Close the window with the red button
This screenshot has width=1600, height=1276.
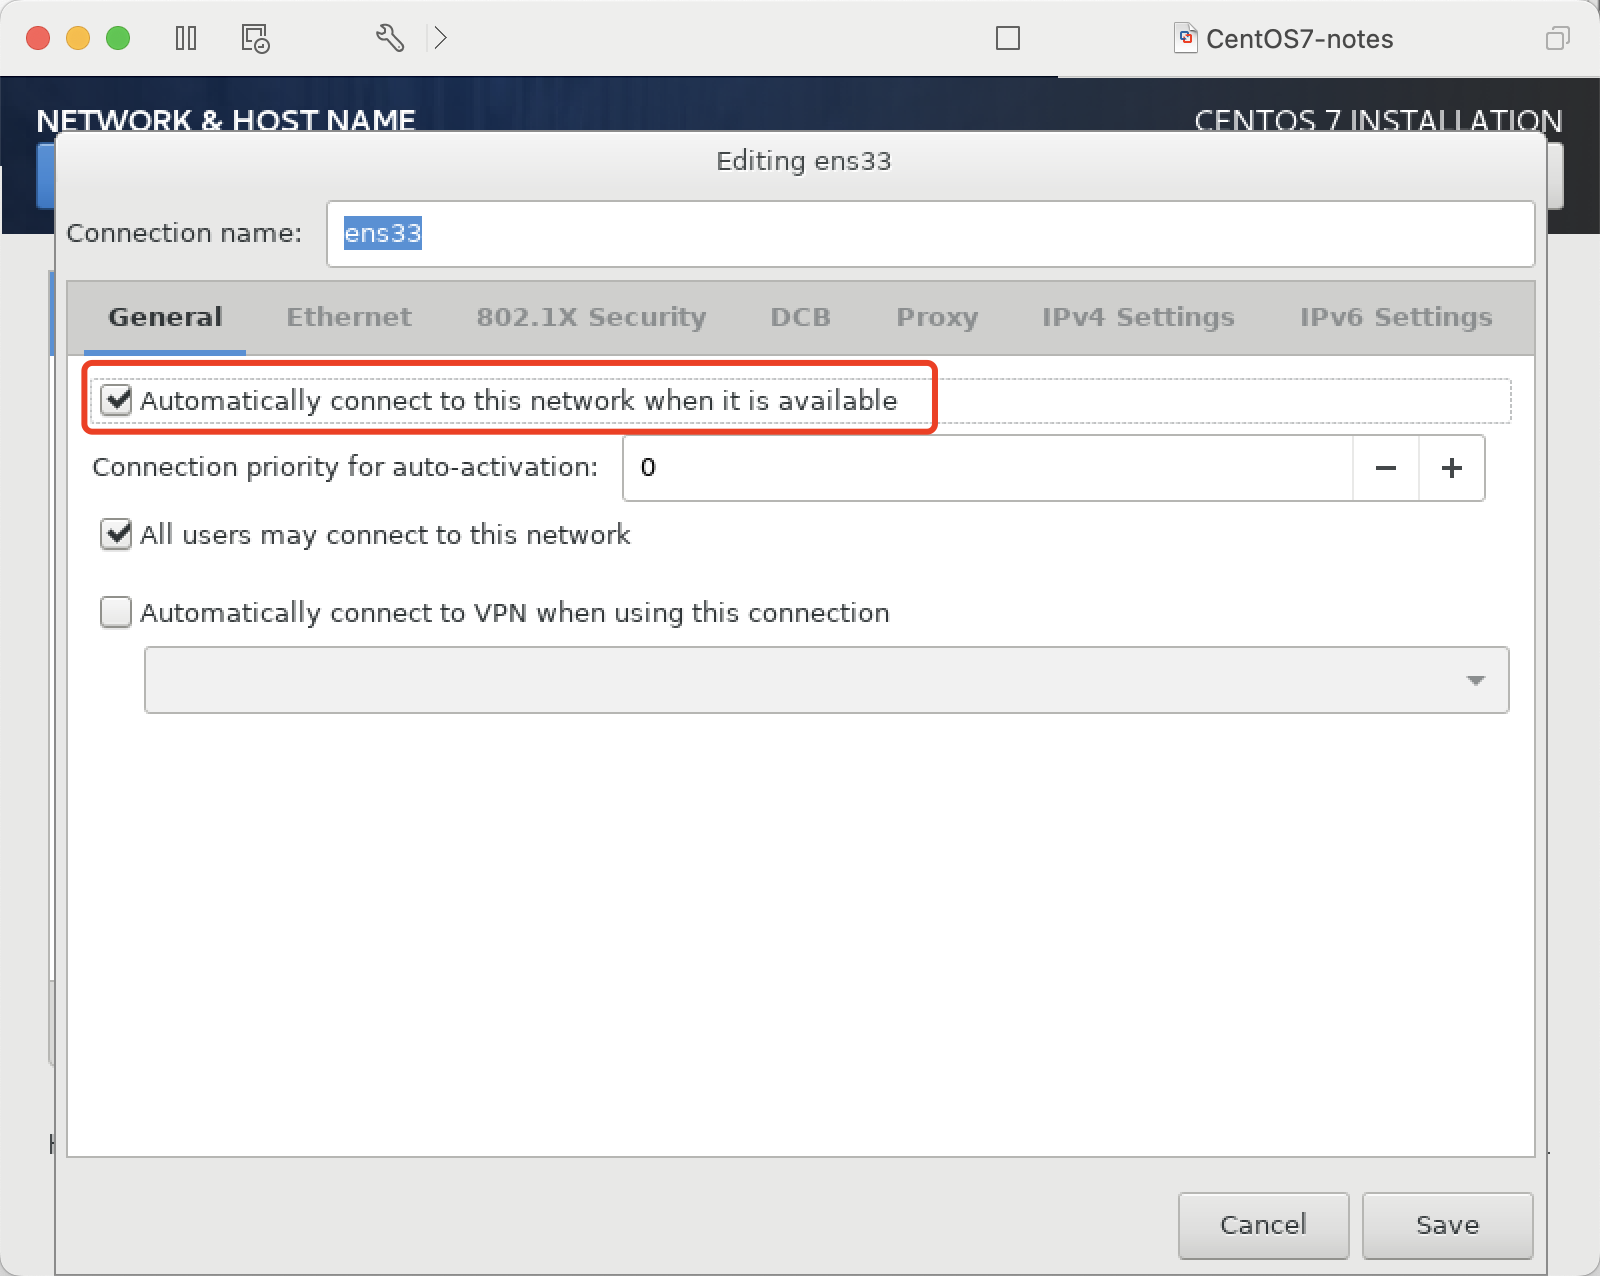coord(38,38)
